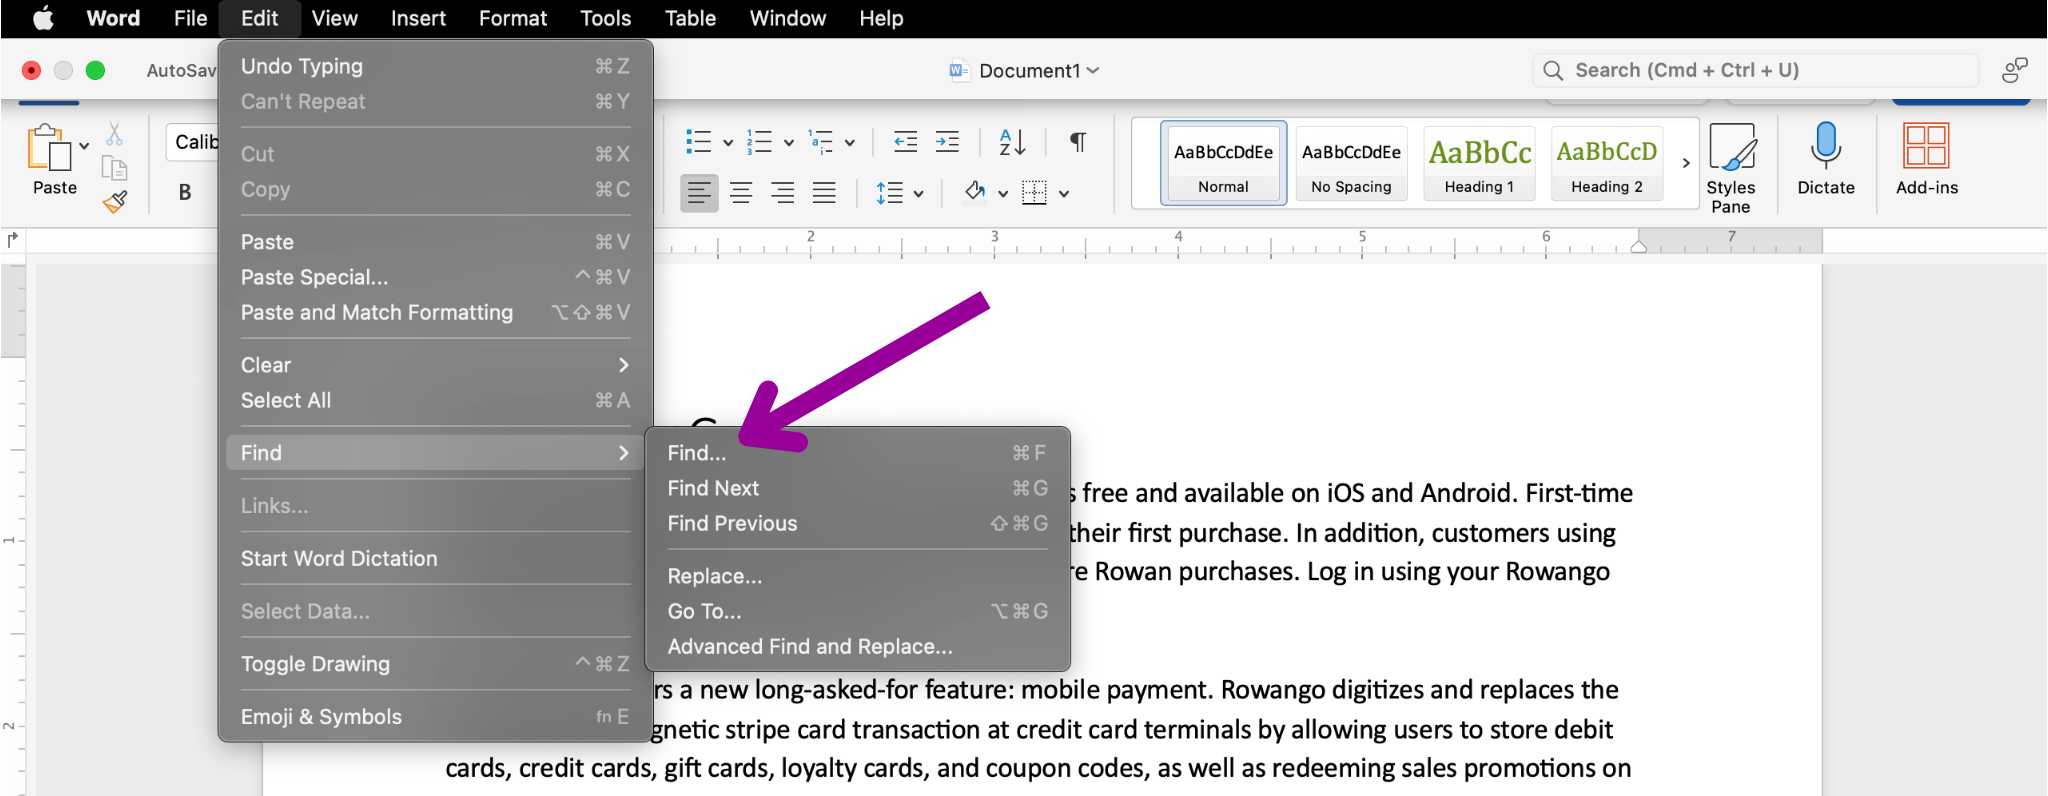
Task: Click the Cut scissors icon
Action: [x=115, y=134]
